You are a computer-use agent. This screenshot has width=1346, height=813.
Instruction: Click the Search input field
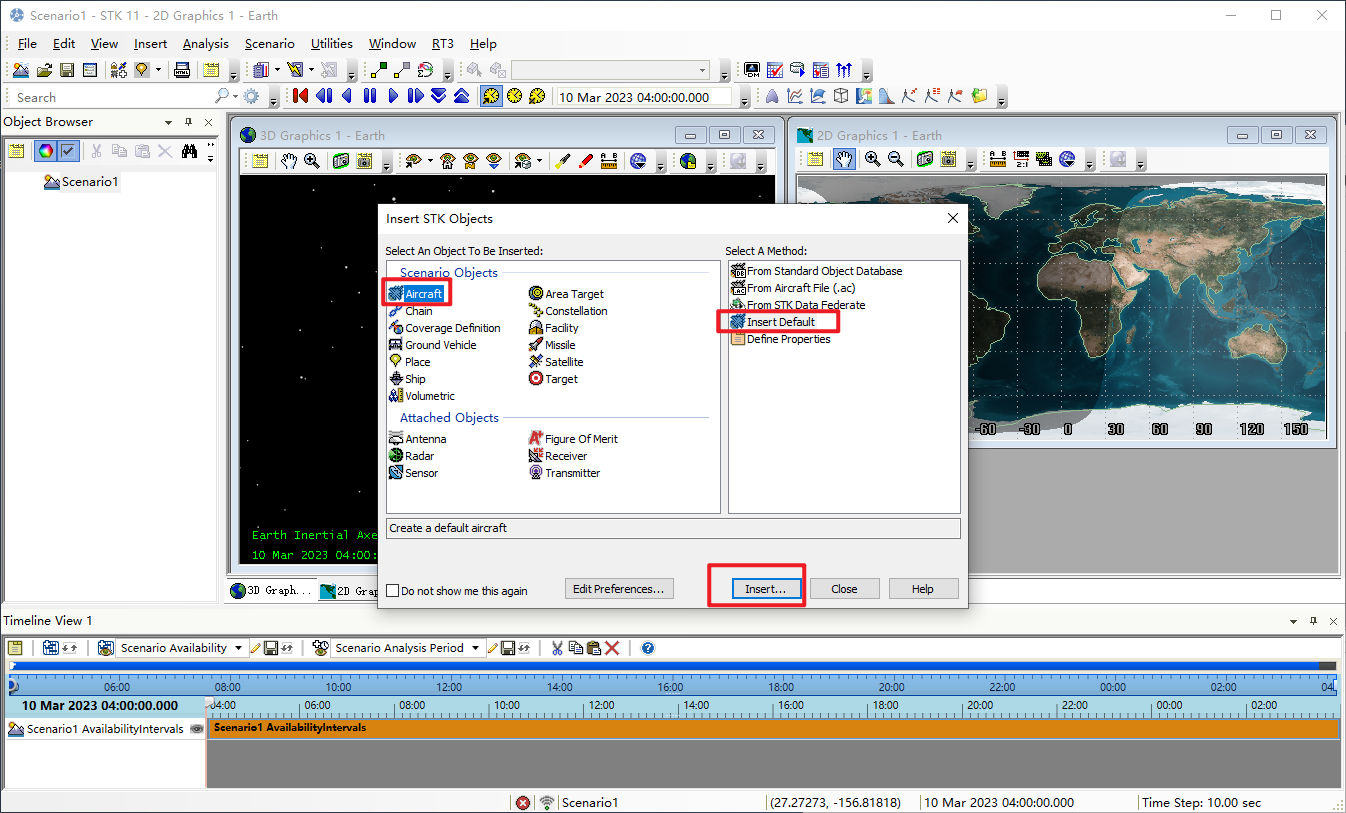[112, 97]
